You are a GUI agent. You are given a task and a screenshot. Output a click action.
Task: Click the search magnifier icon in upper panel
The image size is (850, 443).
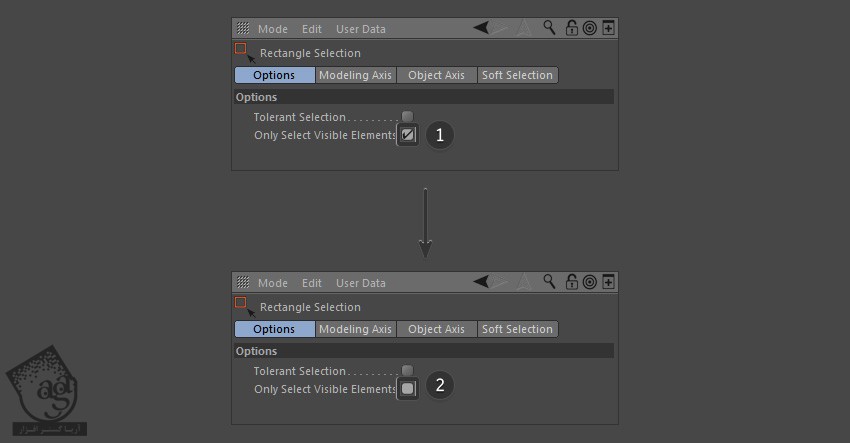coord(549,28)
